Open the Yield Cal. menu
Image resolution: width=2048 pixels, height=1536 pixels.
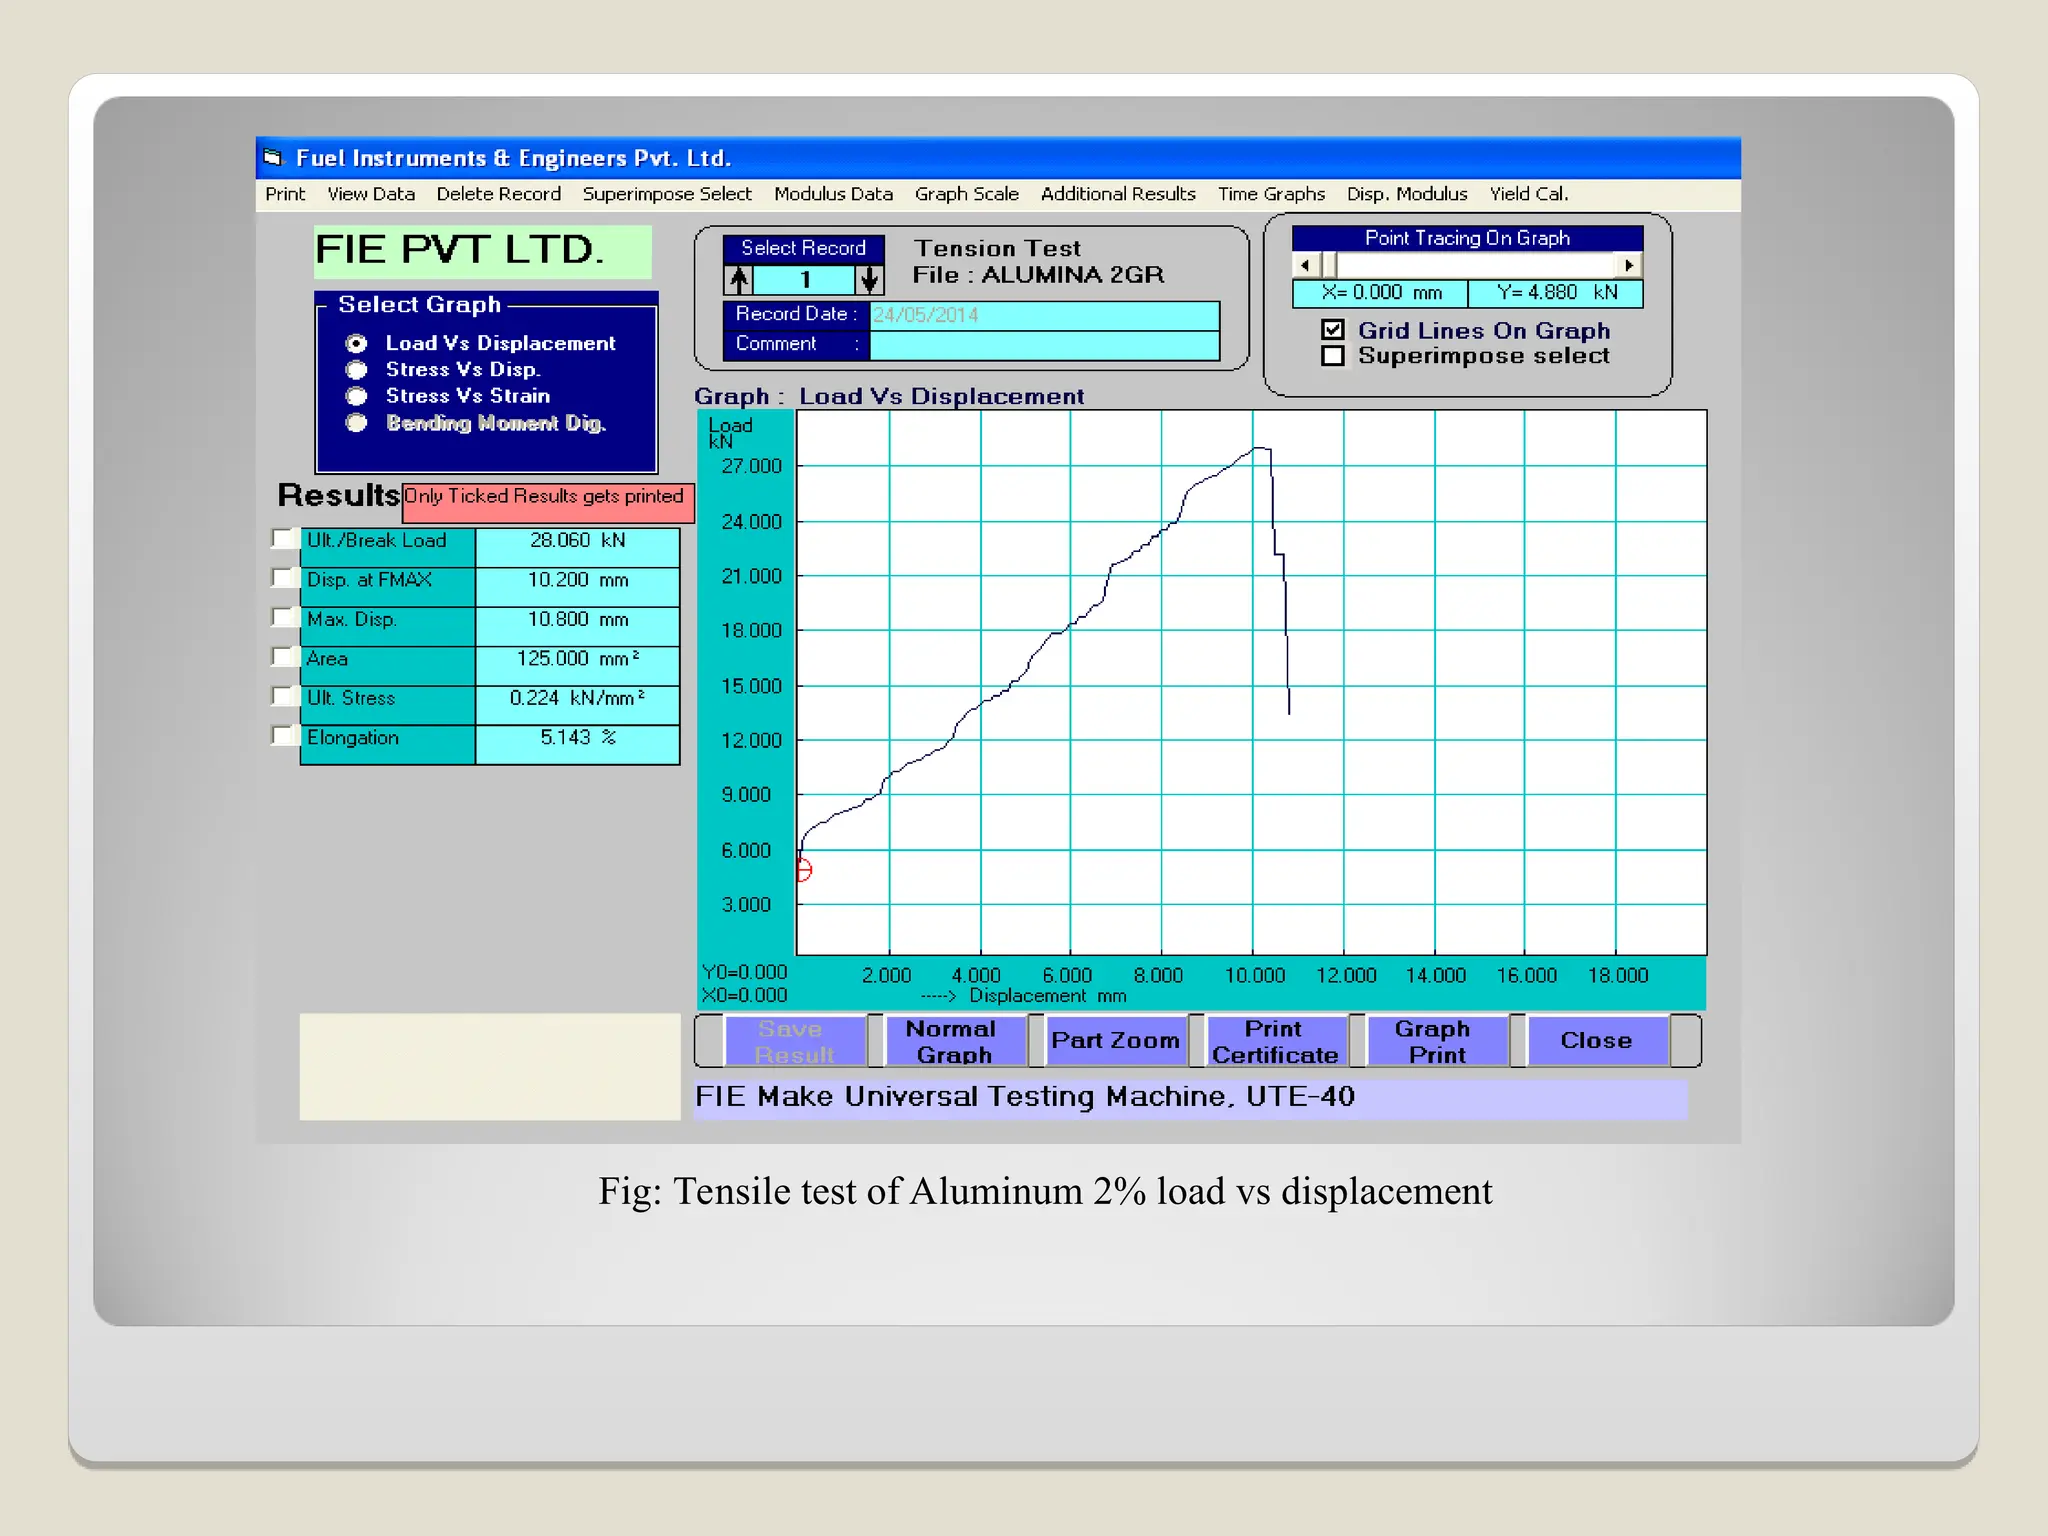click(x=1529, y=194)
